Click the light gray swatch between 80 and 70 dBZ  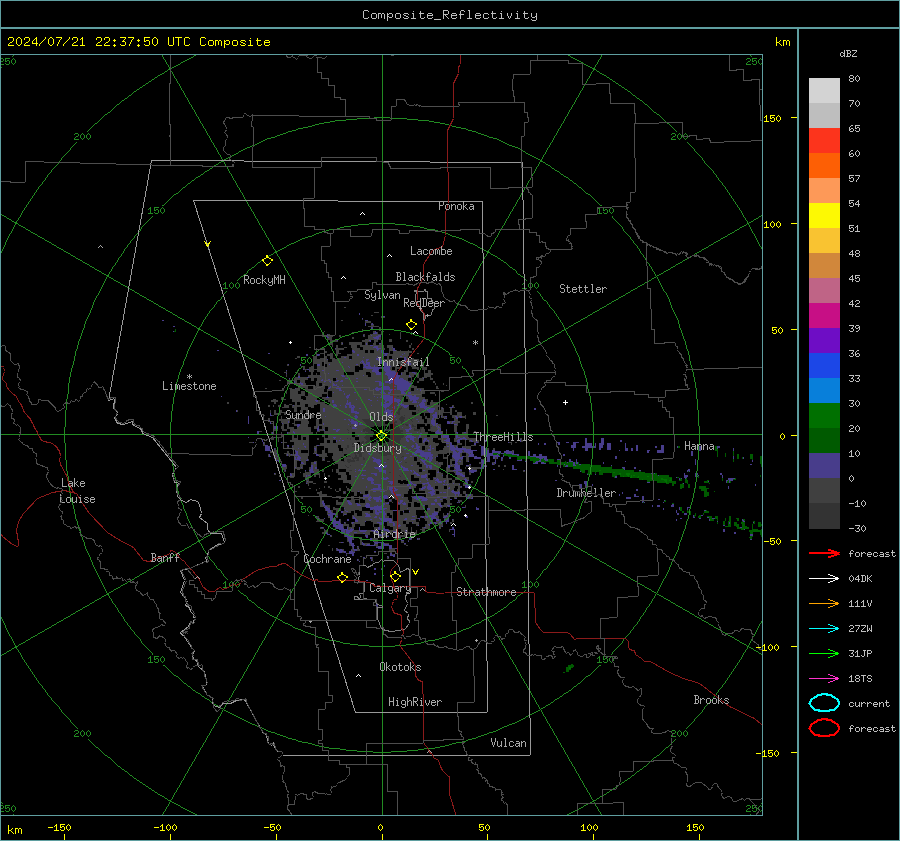824,91
